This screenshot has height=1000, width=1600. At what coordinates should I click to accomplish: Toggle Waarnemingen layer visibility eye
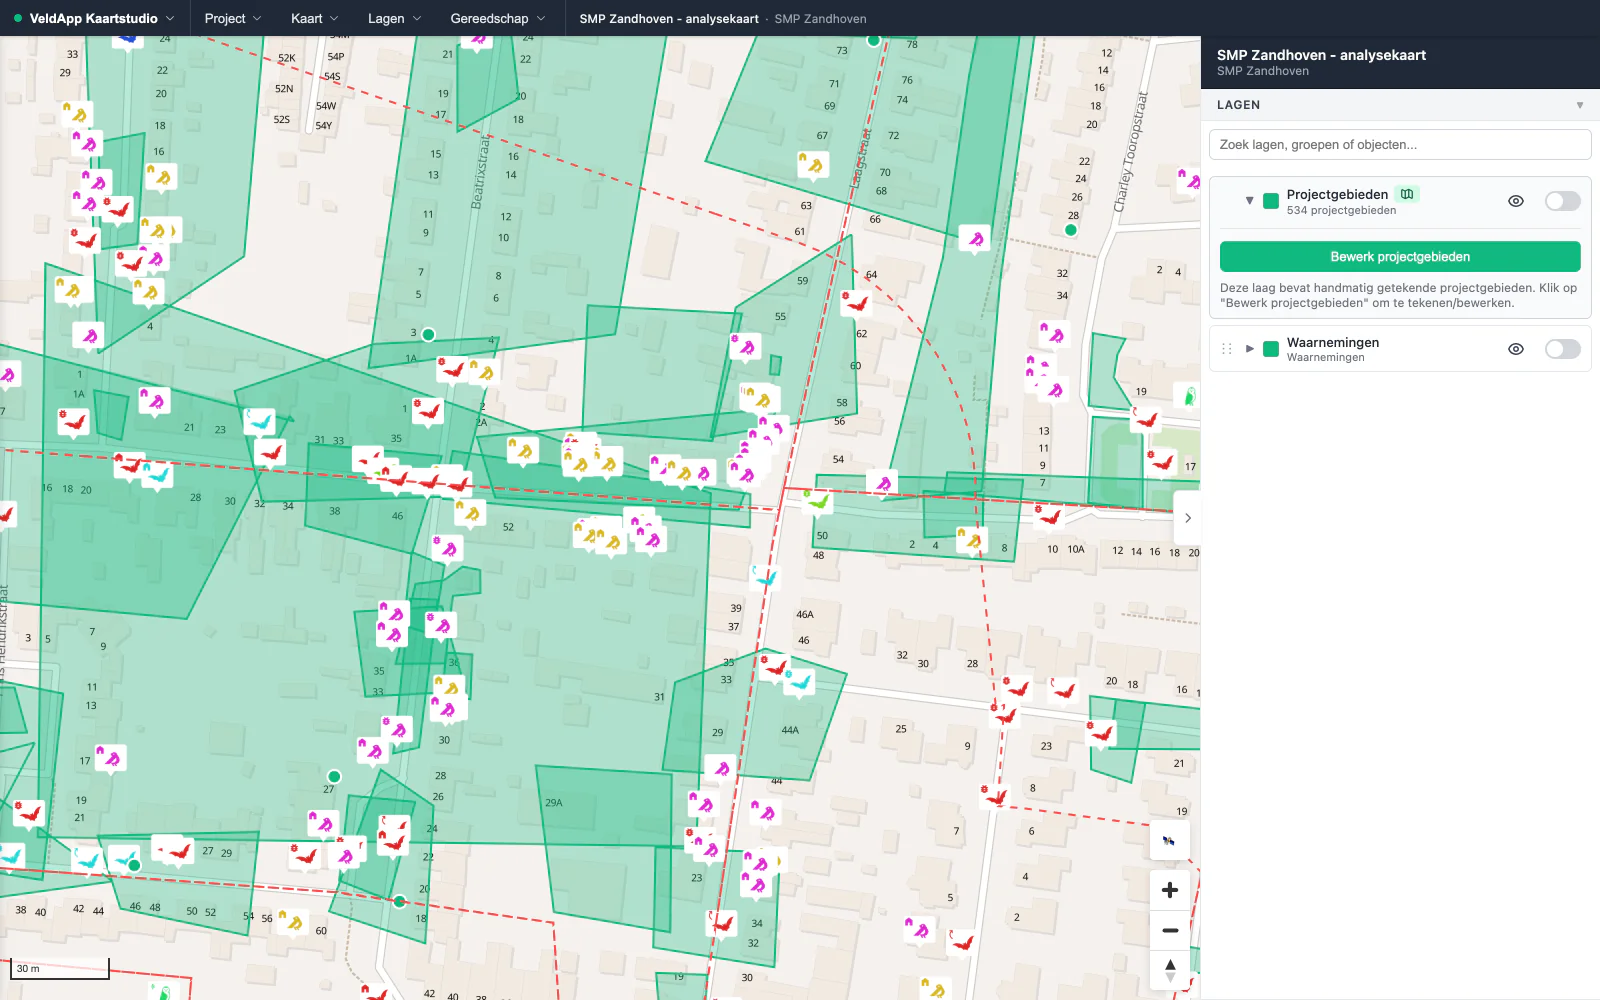[x=1516, y=349]
